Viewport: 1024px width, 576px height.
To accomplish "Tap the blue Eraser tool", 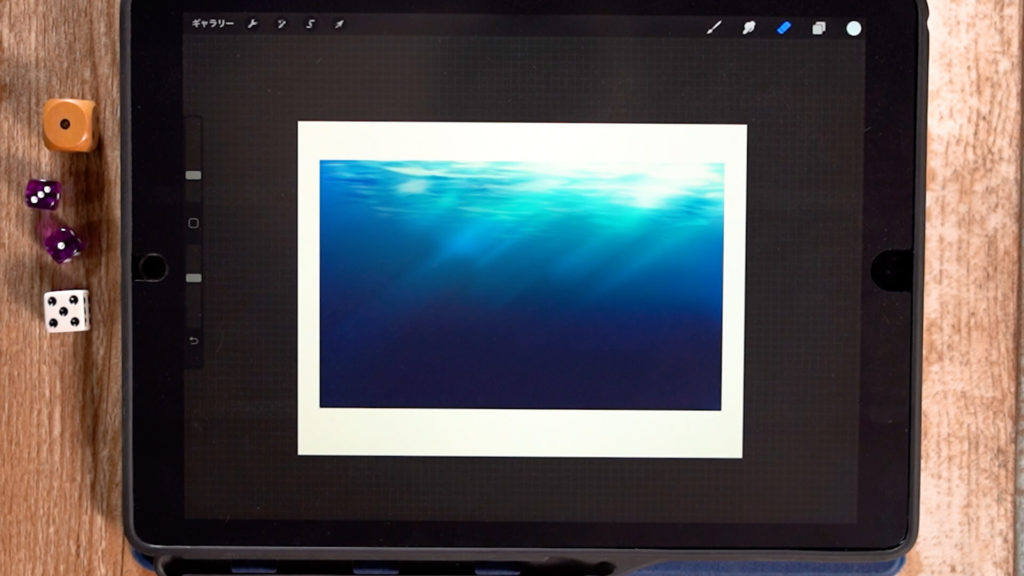I will pos(783,28).
